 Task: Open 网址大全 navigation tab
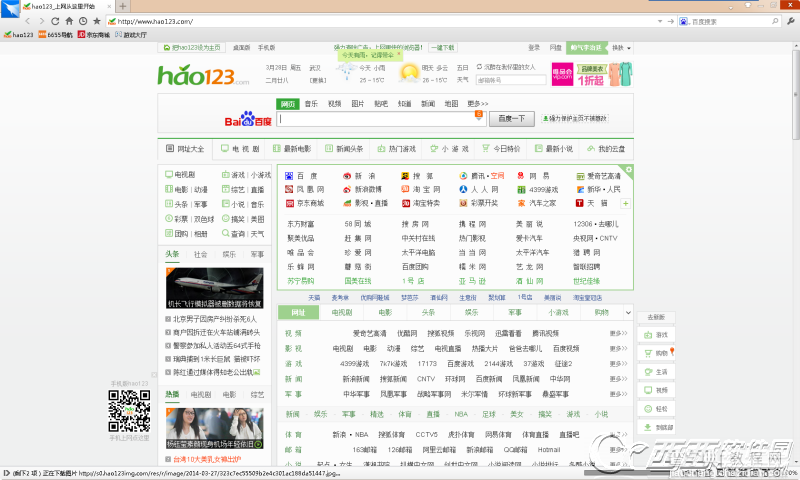[x=185, y=149]
